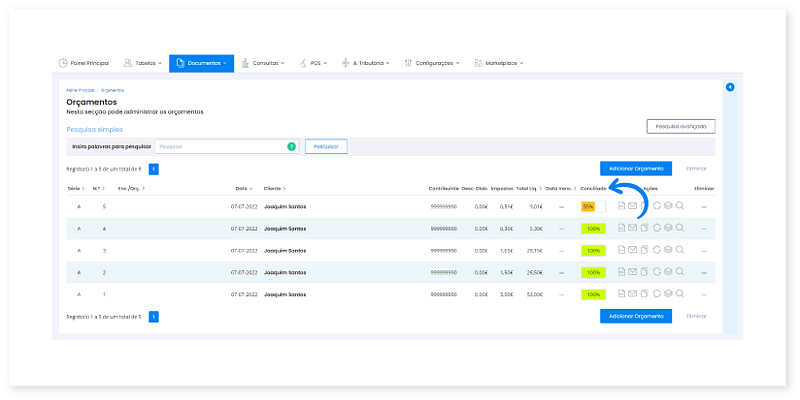Open the PDF document icon for budget 5

click(x=621, y=206)
